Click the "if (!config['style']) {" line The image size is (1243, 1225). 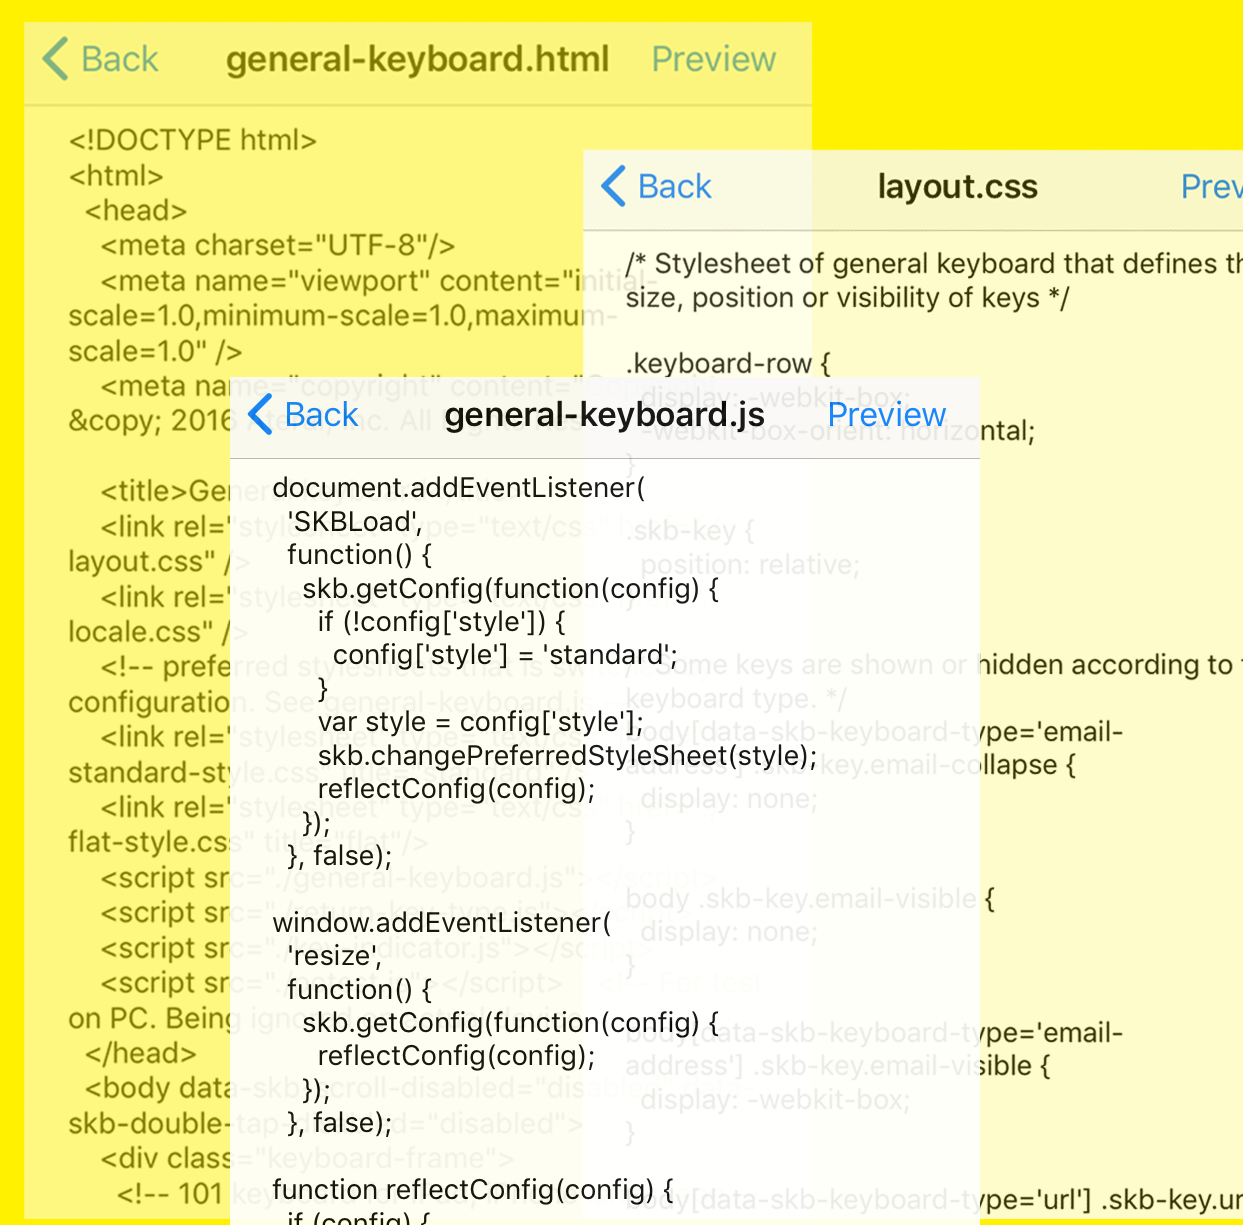pyautogui.click(x=441, y=622)
